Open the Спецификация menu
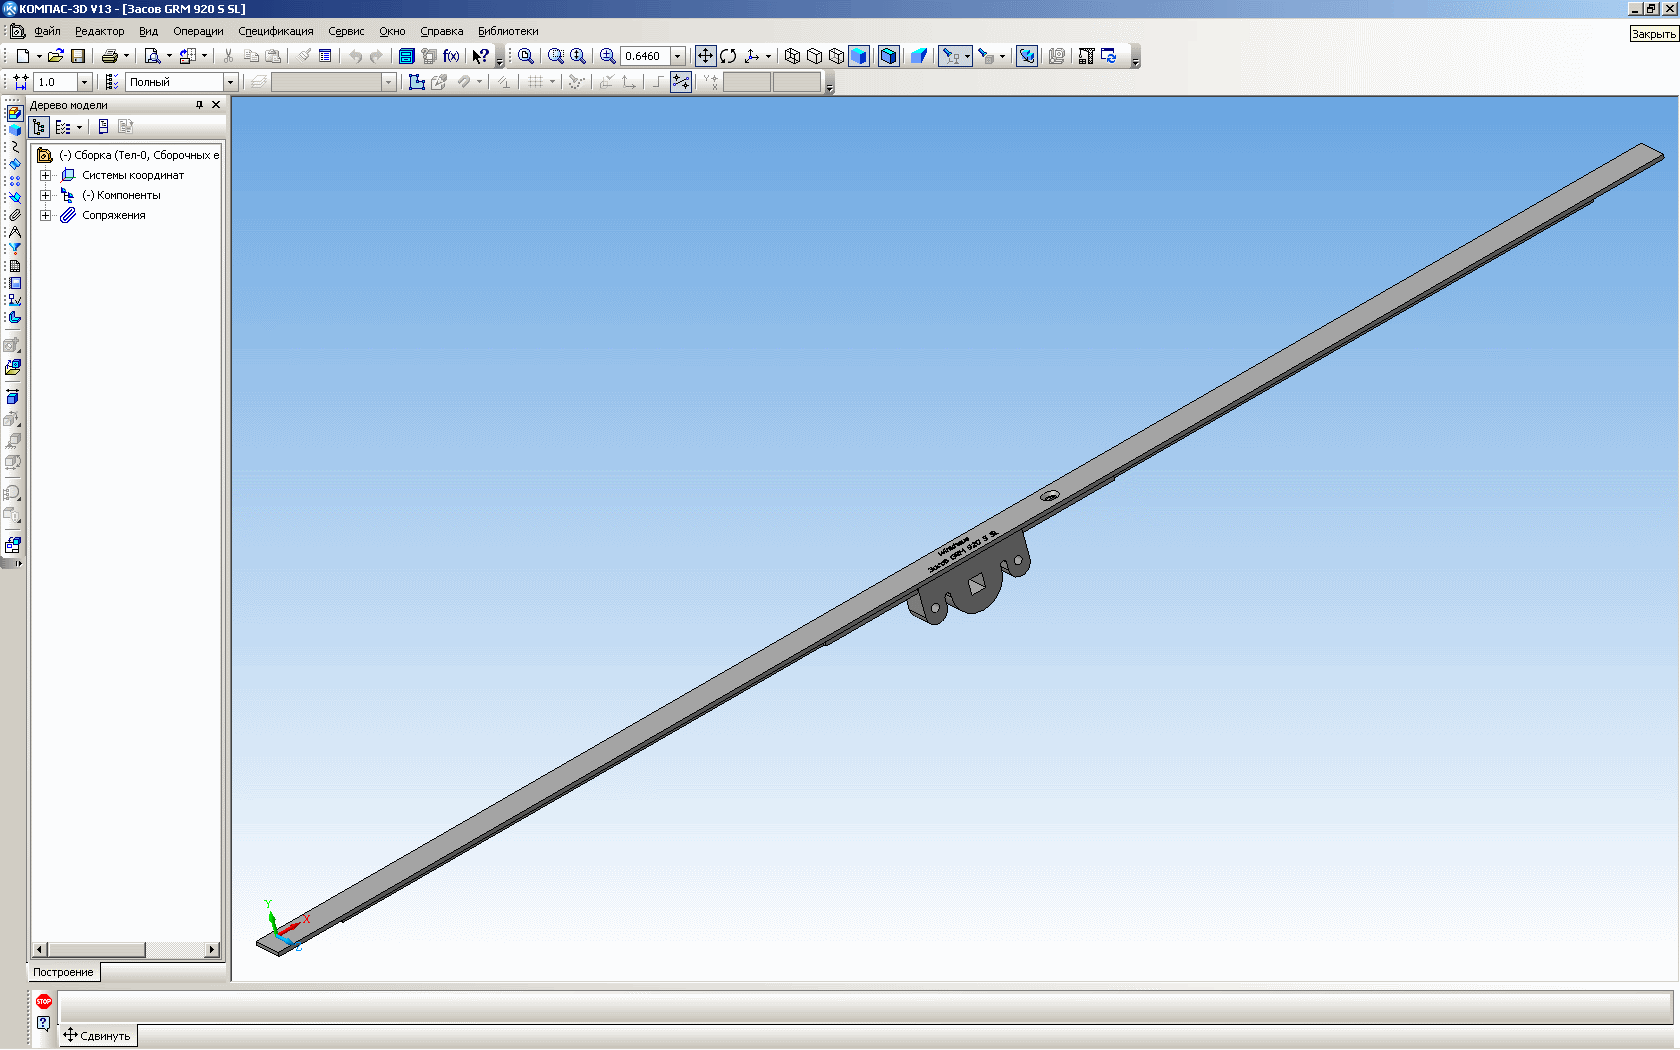 276,31
